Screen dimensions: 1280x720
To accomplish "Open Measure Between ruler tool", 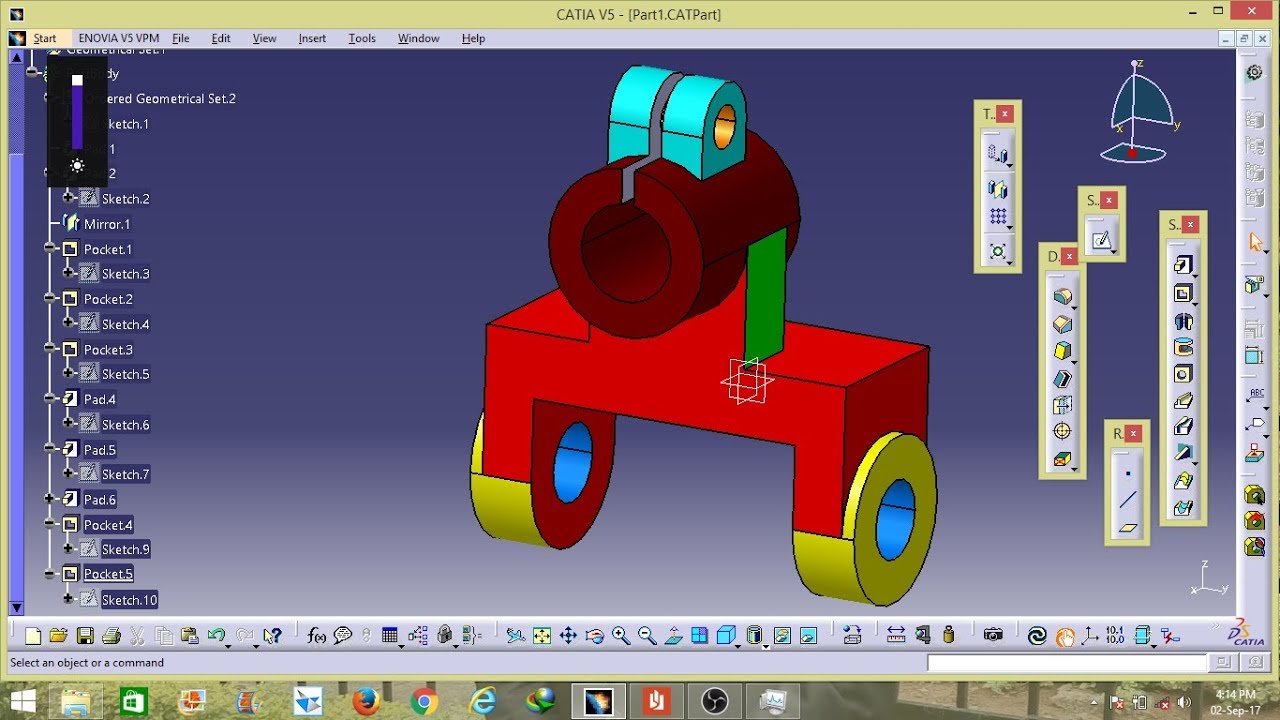I will coord(896,635).
